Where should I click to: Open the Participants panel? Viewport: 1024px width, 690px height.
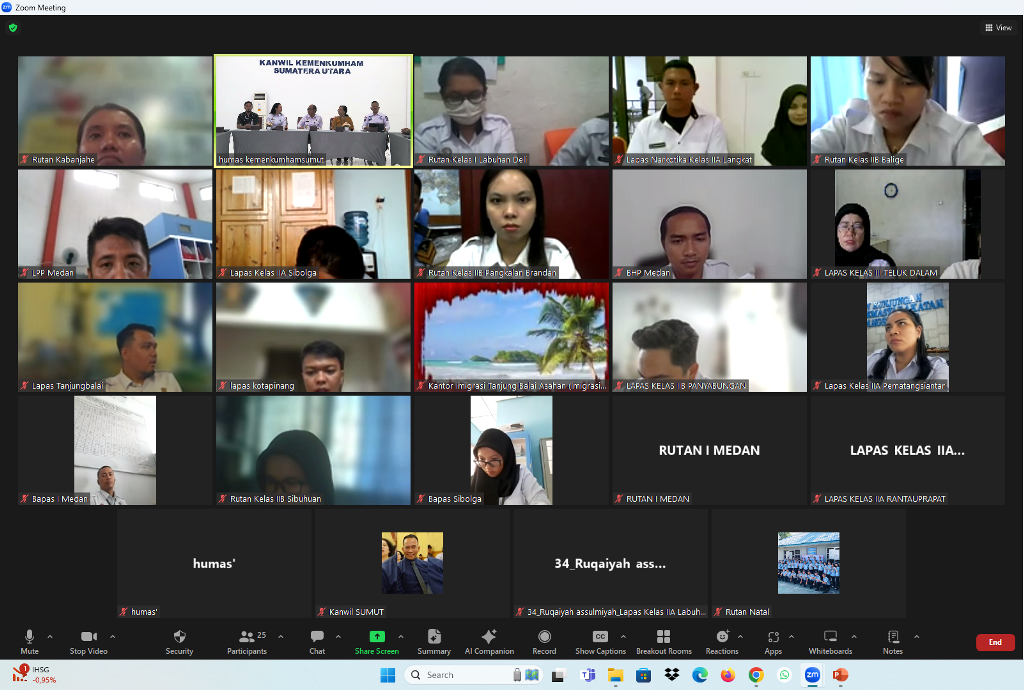[246, 640]
